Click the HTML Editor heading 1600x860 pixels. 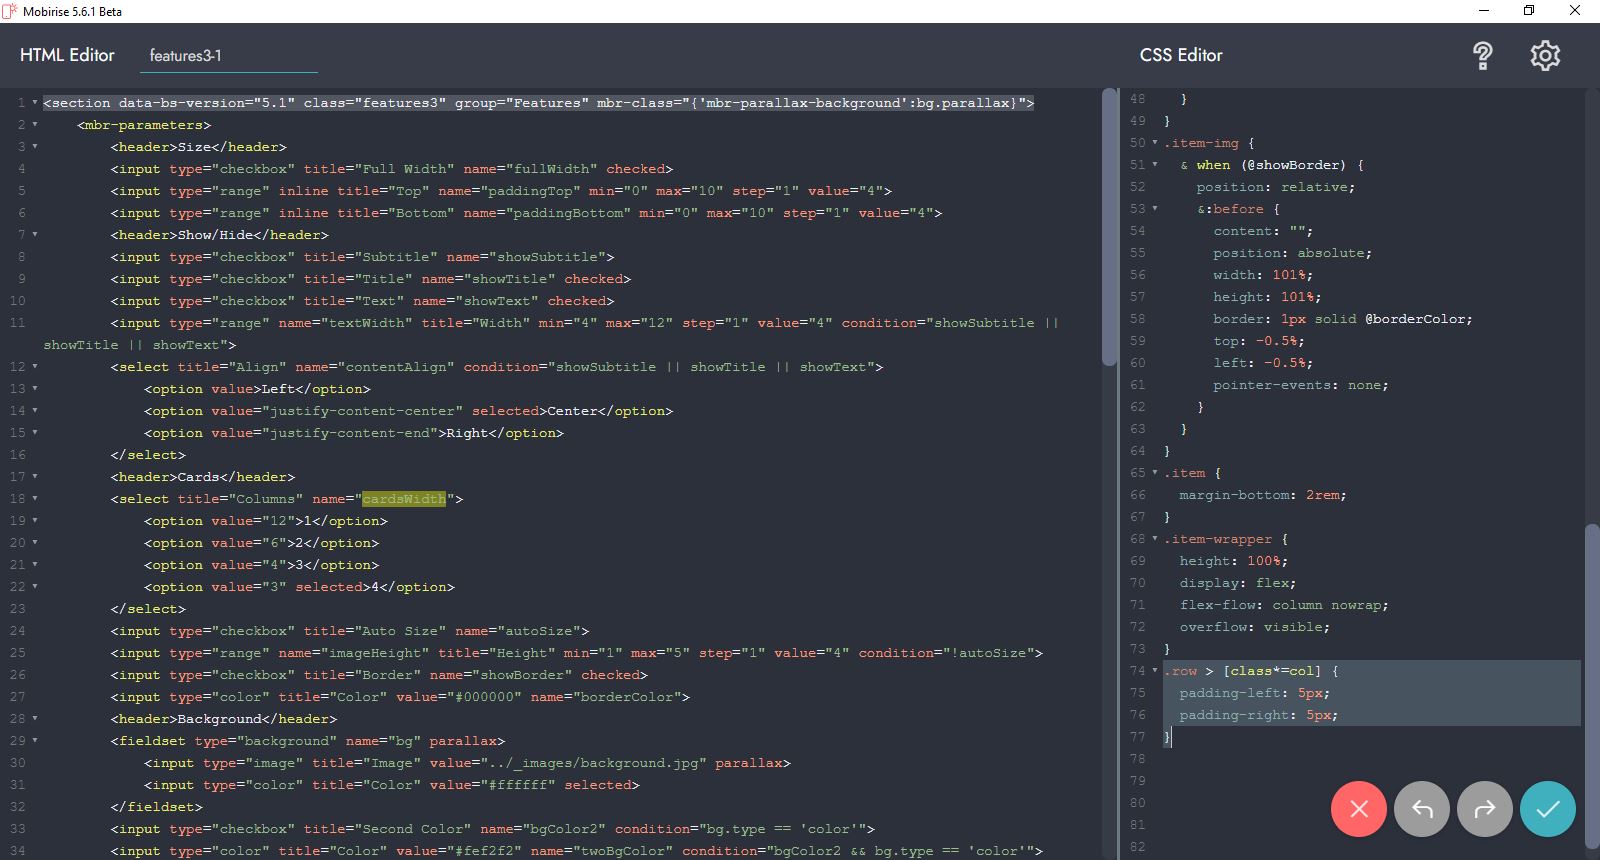click(x=67, y=56)
